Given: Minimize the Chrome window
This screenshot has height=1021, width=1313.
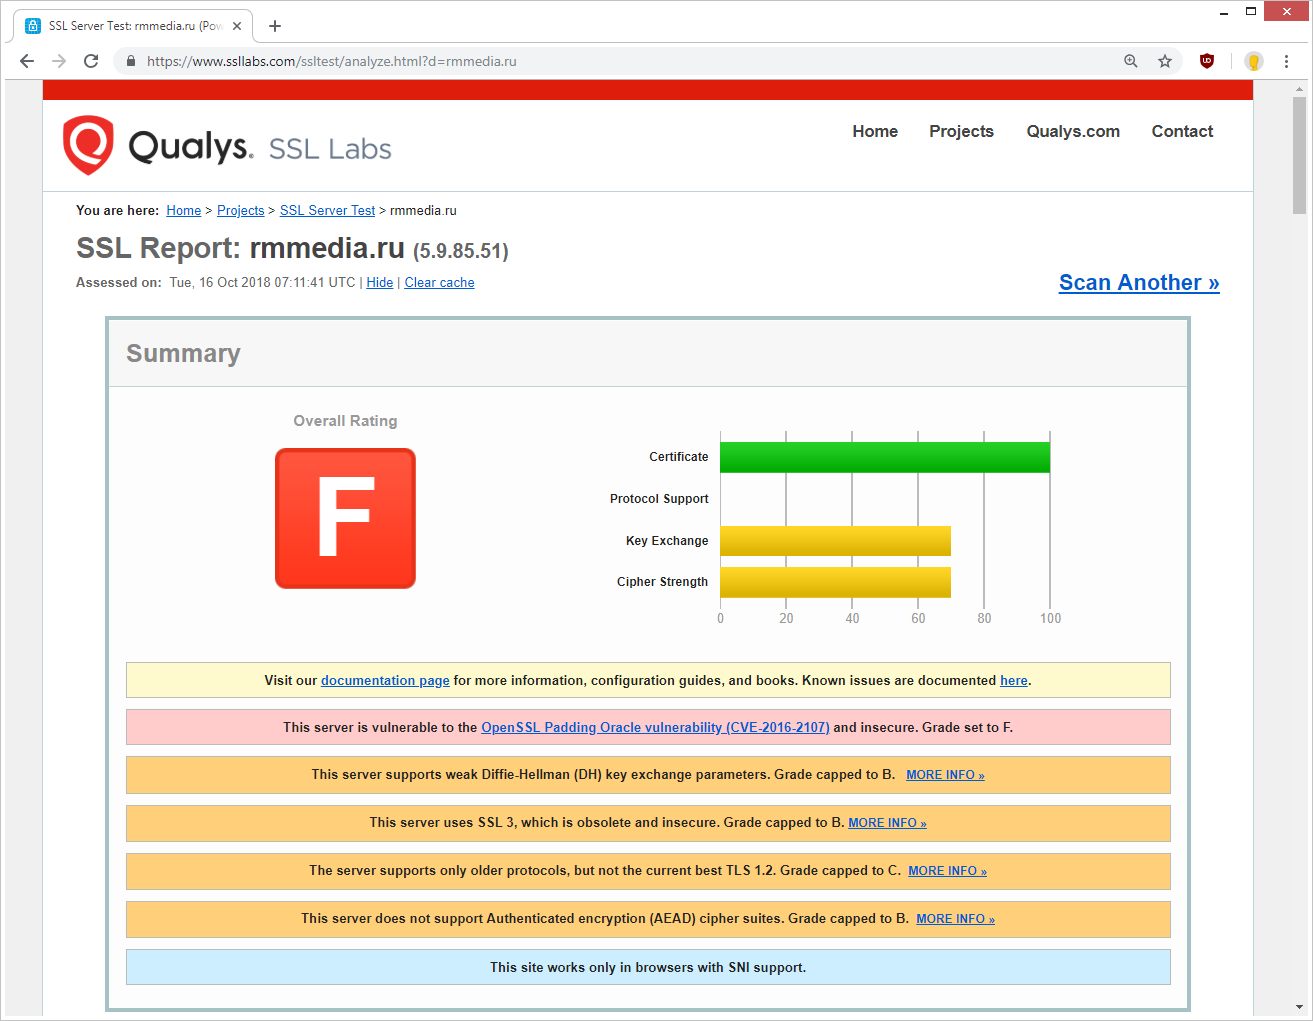Looking at the screenshot, I should click(x=1224, y=12).
